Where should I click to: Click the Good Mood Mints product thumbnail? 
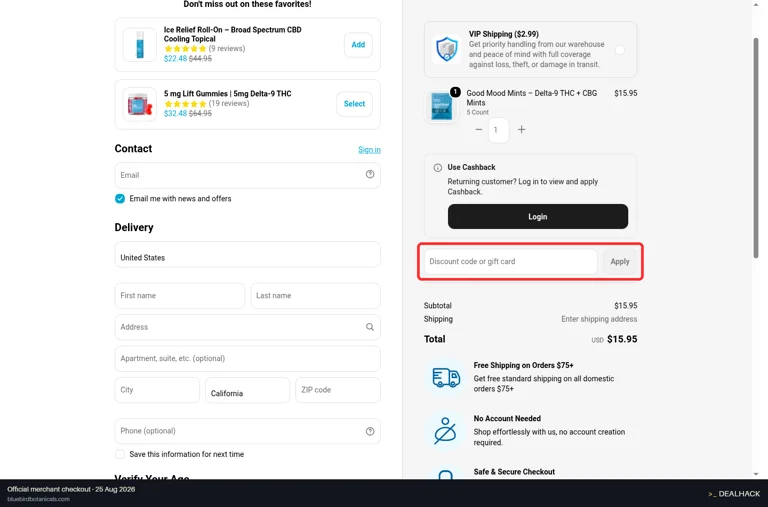coord(441,106)
